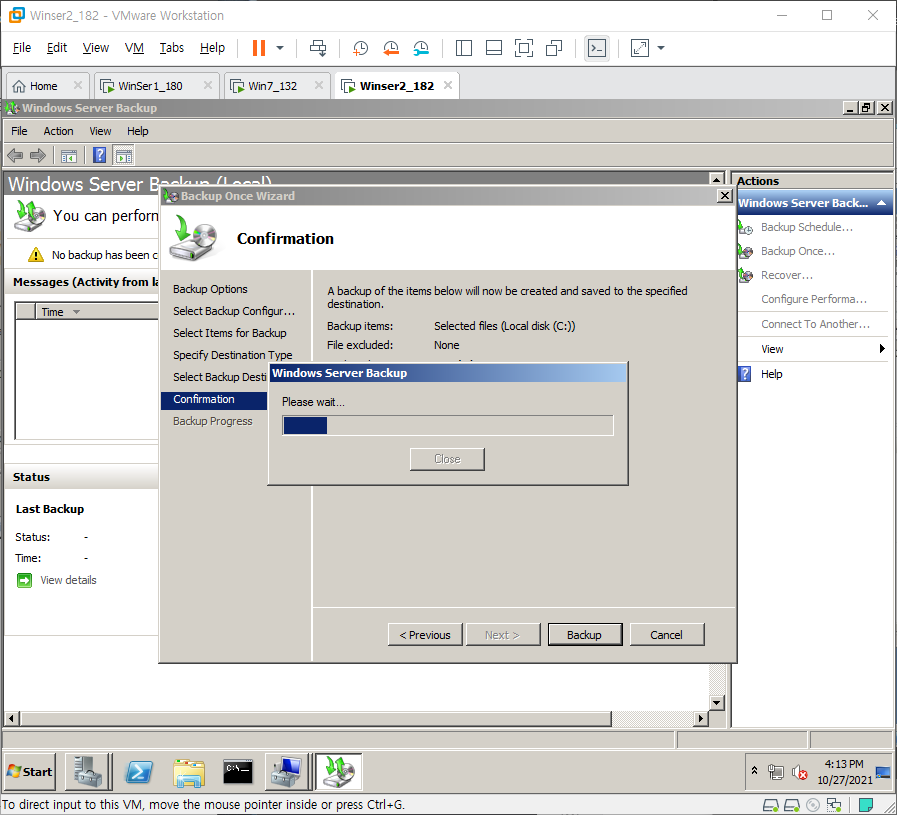Open Windows Explorer from taskbar
The image size is (897, 815).
tap(189, 772)
